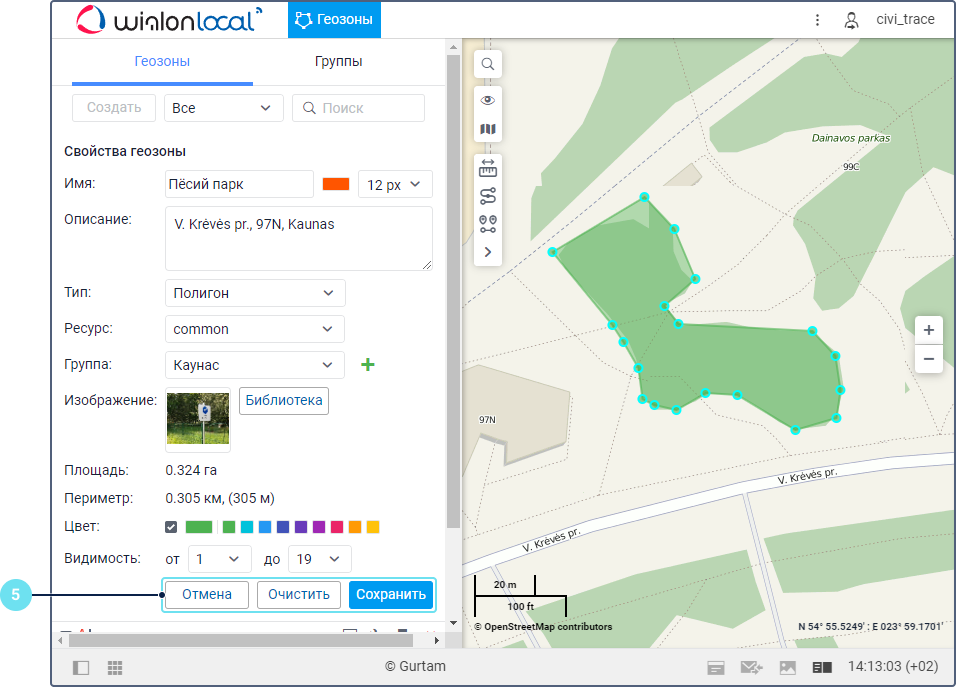Image resolution: width=956 pixels, height=687 pixels.
Task: Toggle the color checkbox next to Цвет
Action: [171, 527]
